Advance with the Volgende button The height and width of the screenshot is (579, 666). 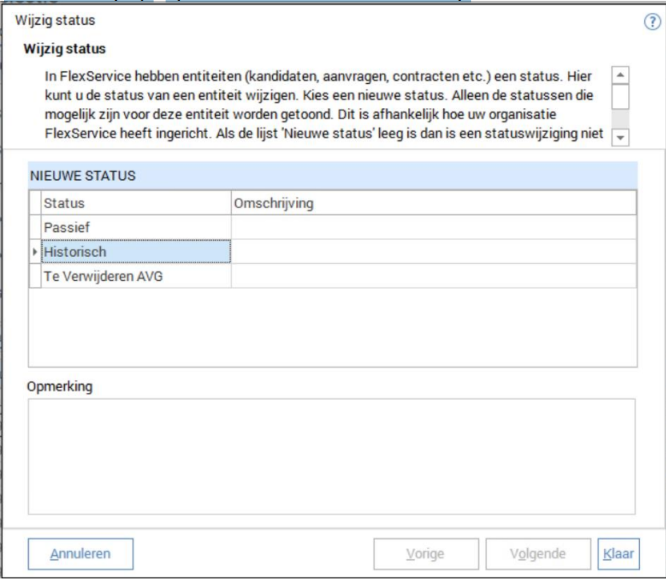pyautogui.click(x=538, y=553)
